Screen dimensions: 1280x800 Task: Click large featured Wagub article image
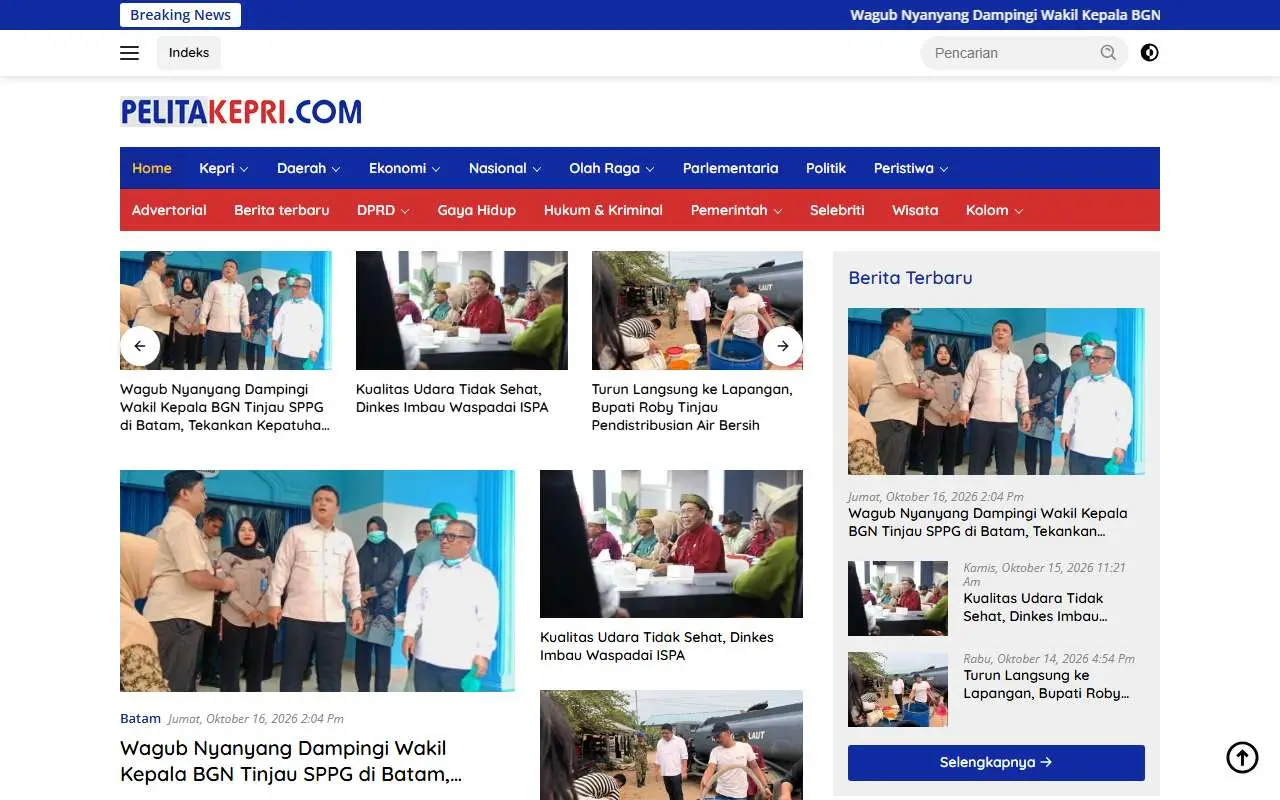[x=317, y=581]
